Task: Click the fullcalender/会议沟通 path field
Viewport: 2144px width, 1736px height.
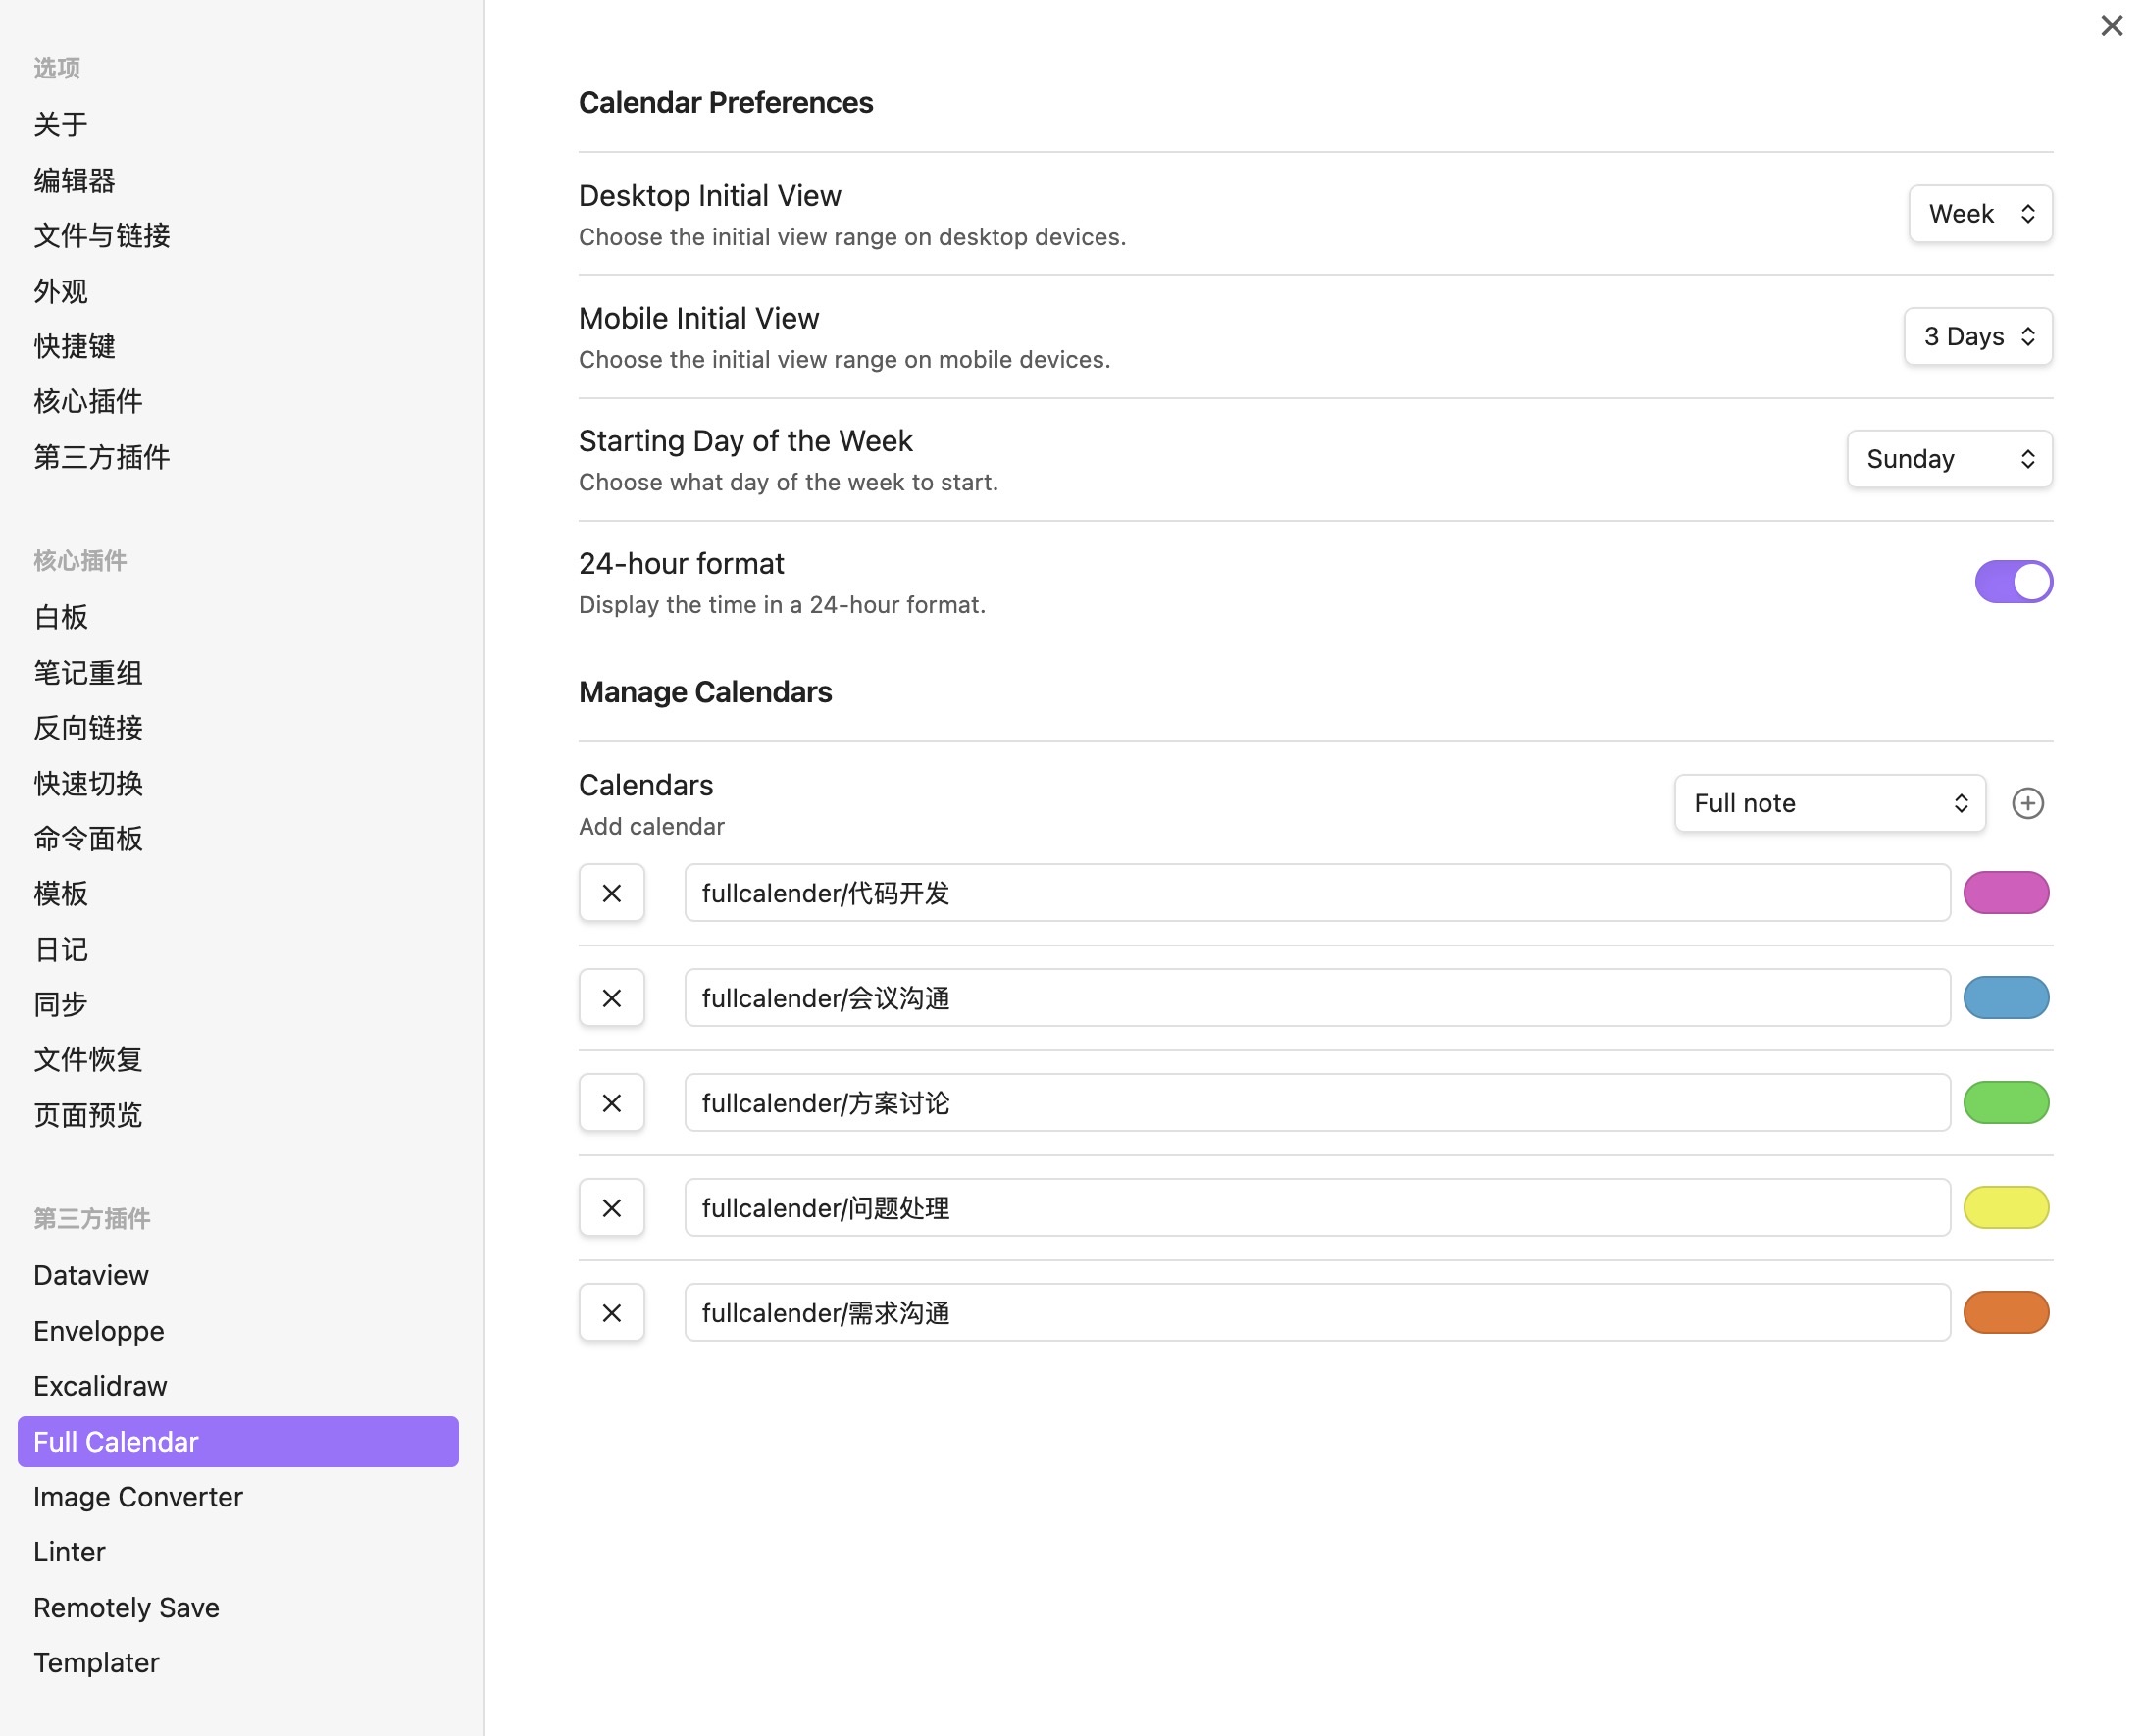Action: [x=1316, y=998]
